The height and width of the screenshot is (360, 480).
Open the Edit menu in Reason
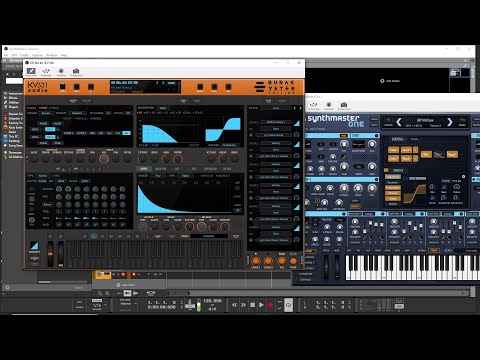tap(14, 55)
